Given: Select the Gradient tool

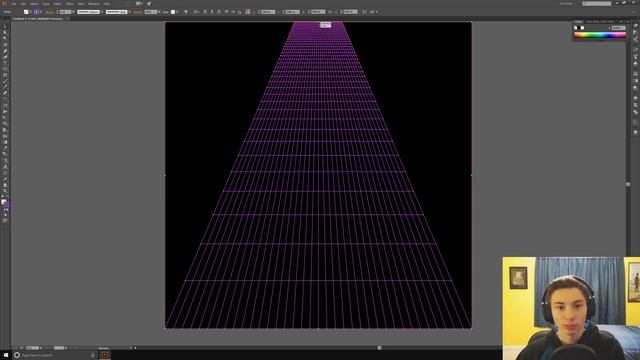Looking at the screenshot, I should coord(5,142).
